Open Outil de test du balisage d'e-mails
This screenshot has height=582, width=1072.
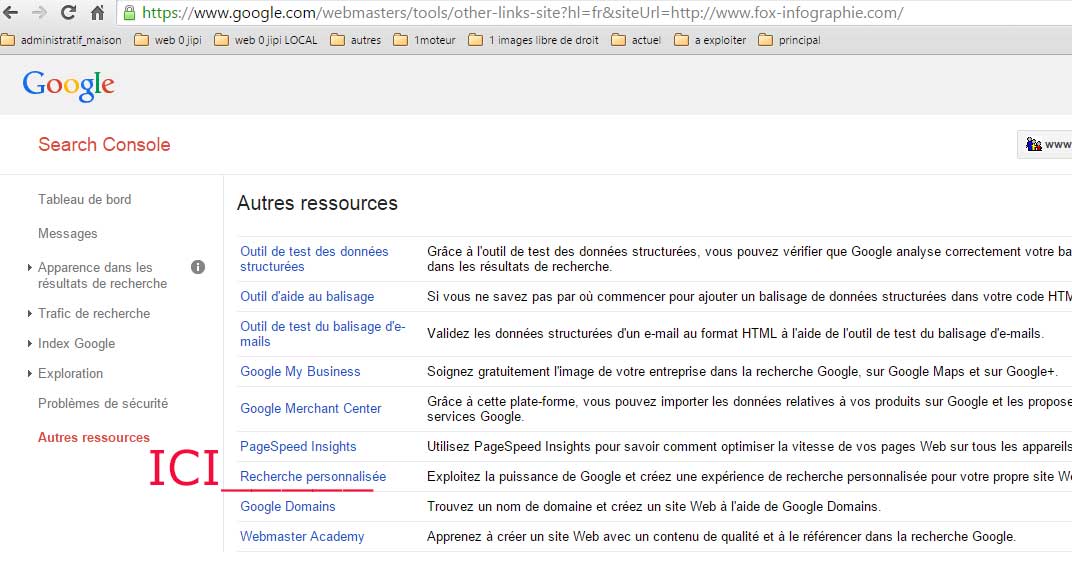pos(323,334)
